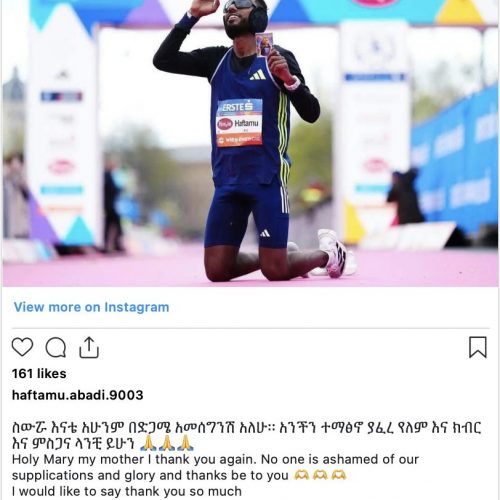This screenshot has height=500, width=500.
Task: Open the haftamu.abadi.9003 profile
Action: pyautogui.click(x=78, y=395)
